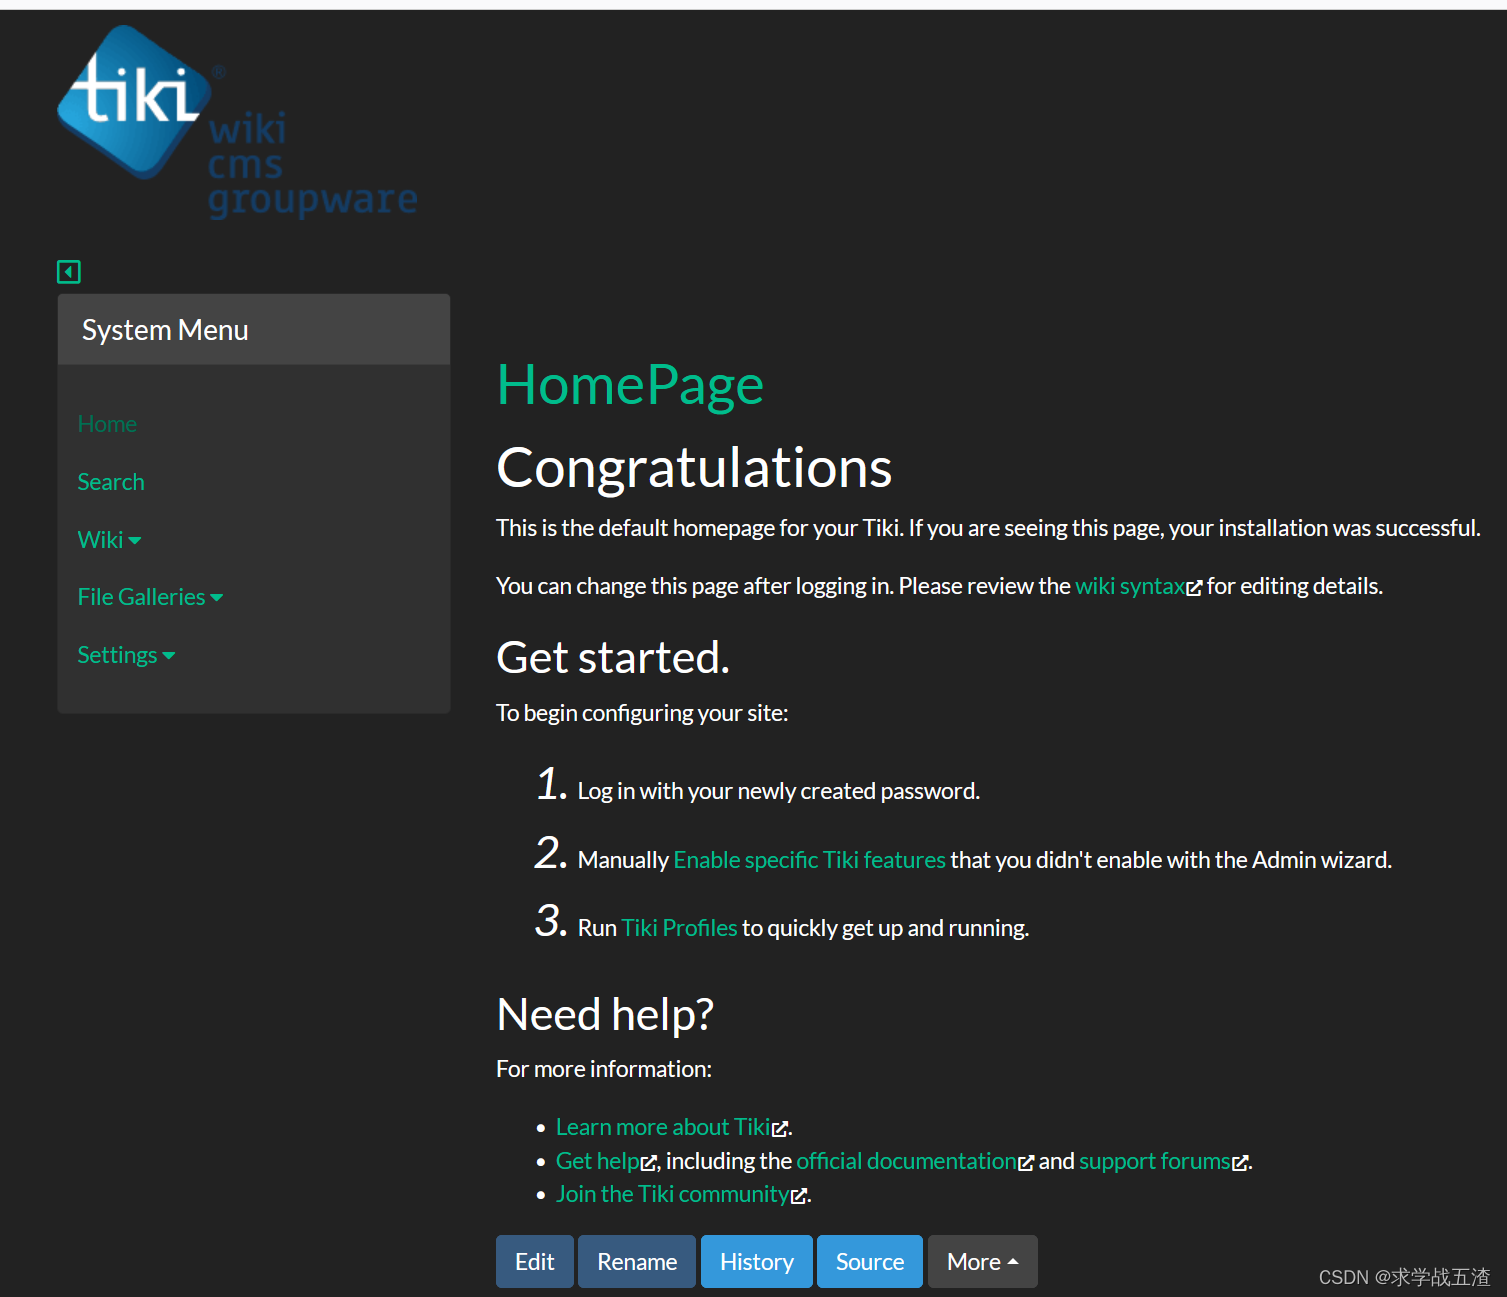
Task: Click the 'To begin configuring your site:' text
Action: 642,713
